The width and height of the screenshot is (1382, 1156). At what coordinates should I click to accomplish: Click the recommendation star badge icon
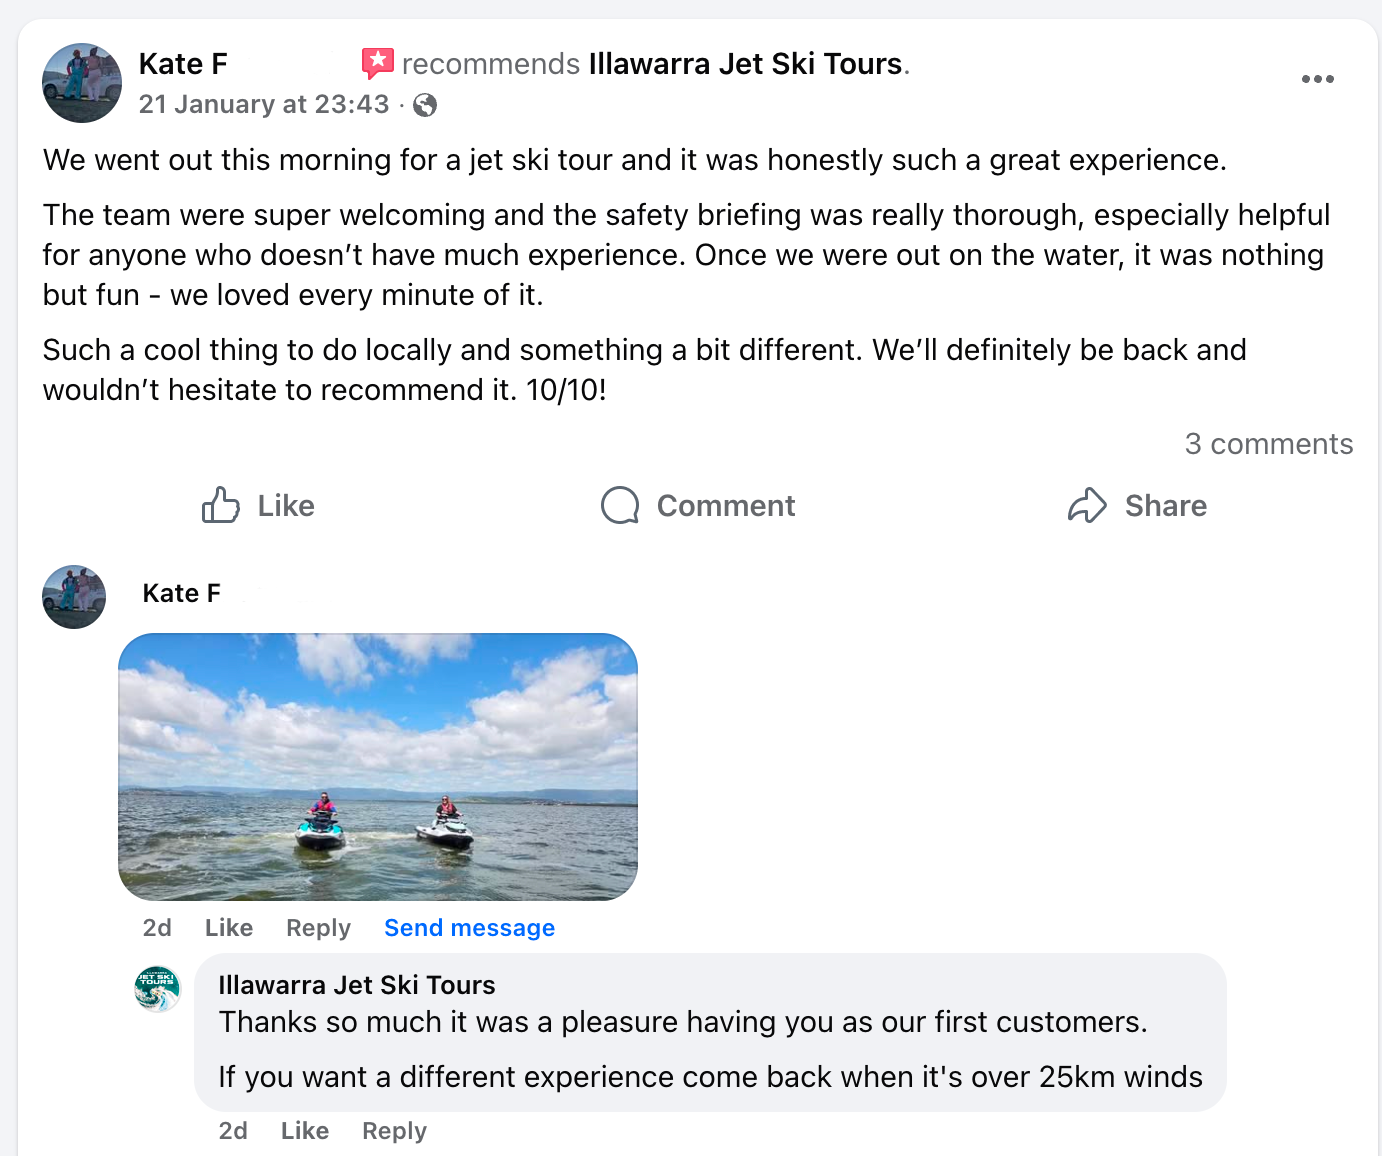(377, 64)
